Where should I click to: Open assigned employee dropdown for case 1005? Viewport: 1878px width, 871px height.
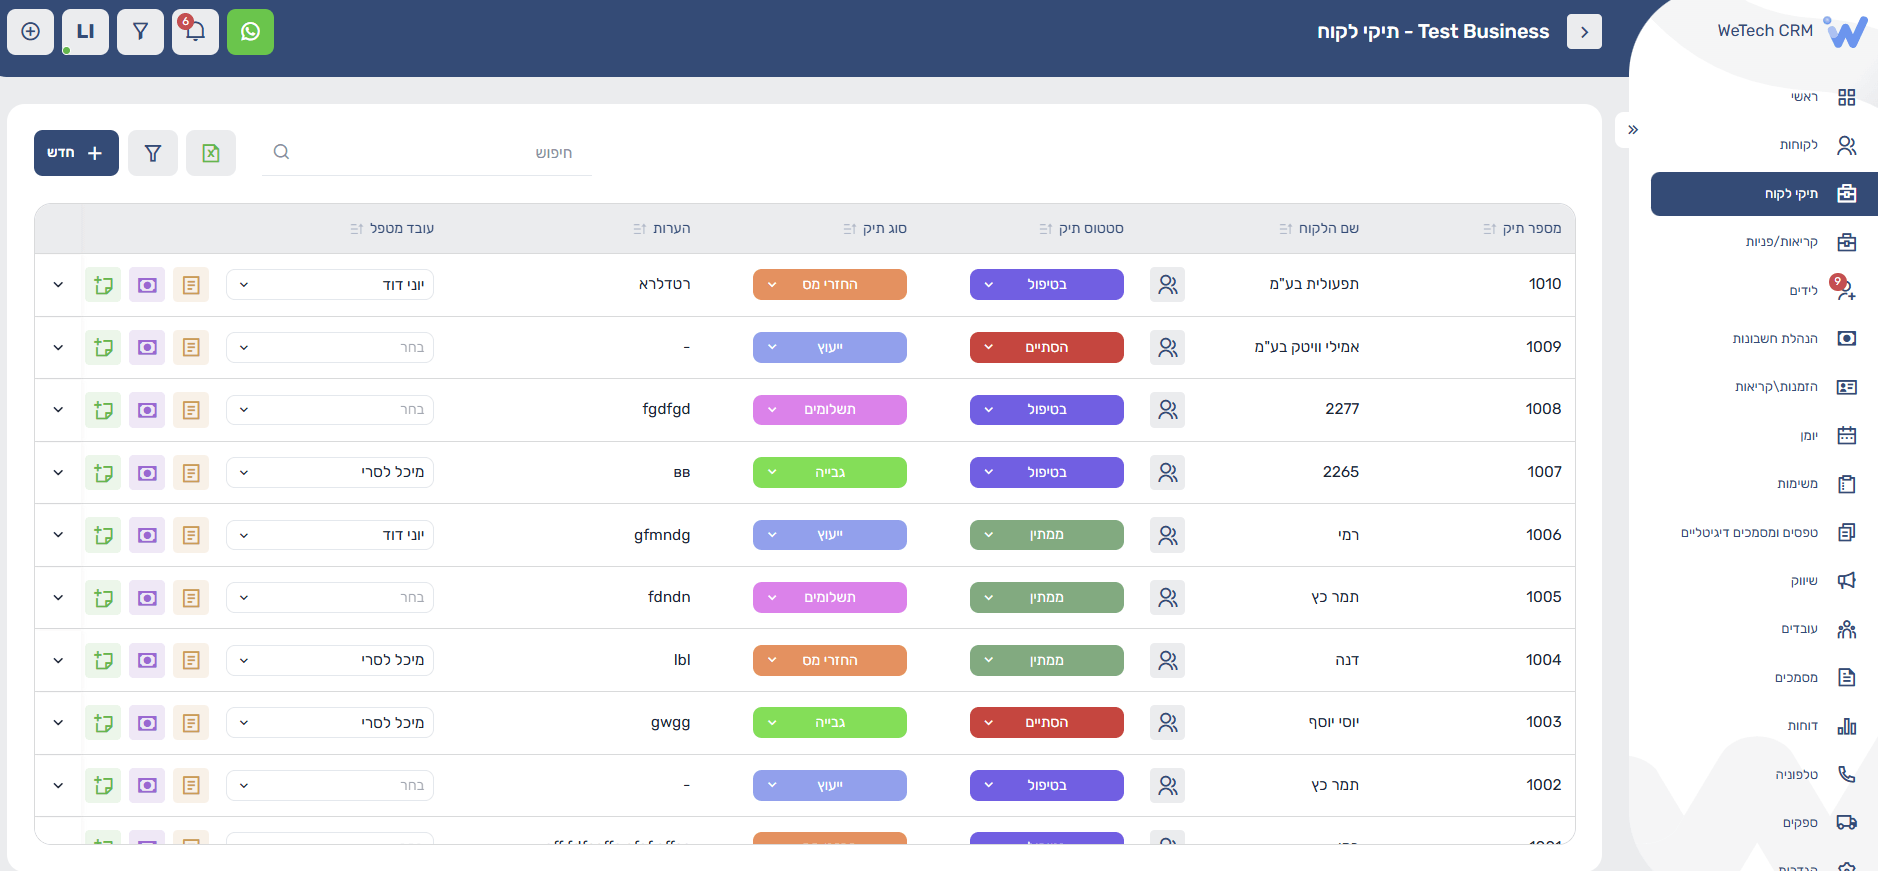[330, 598]
